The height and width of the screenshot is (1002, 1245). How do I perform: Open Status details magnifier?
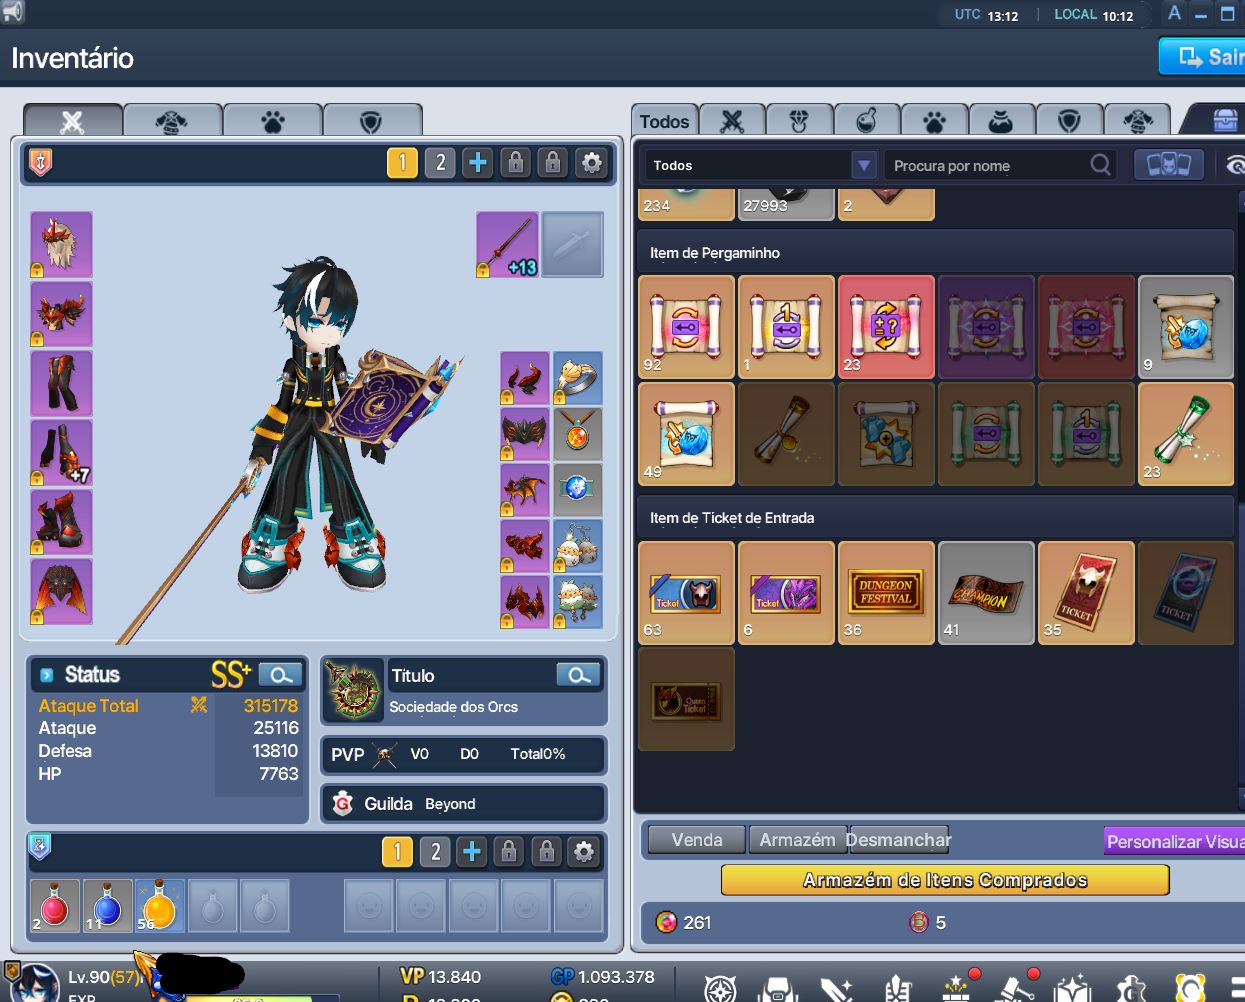click(x=281, y=675)
